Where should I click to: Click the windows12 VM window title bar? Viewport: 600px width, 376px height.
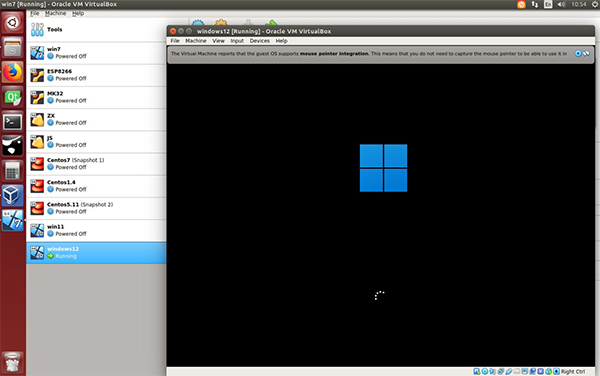[381, 31]
